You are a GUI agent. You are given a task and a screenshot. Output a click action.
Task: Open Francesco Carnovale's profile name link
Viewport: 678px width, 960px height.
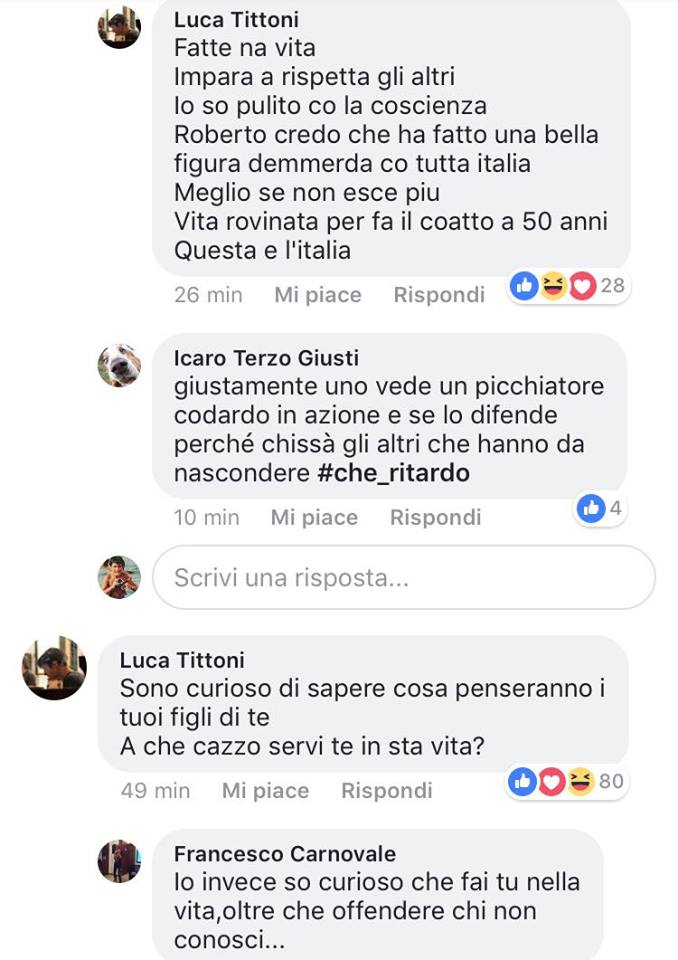coord(285,853)
